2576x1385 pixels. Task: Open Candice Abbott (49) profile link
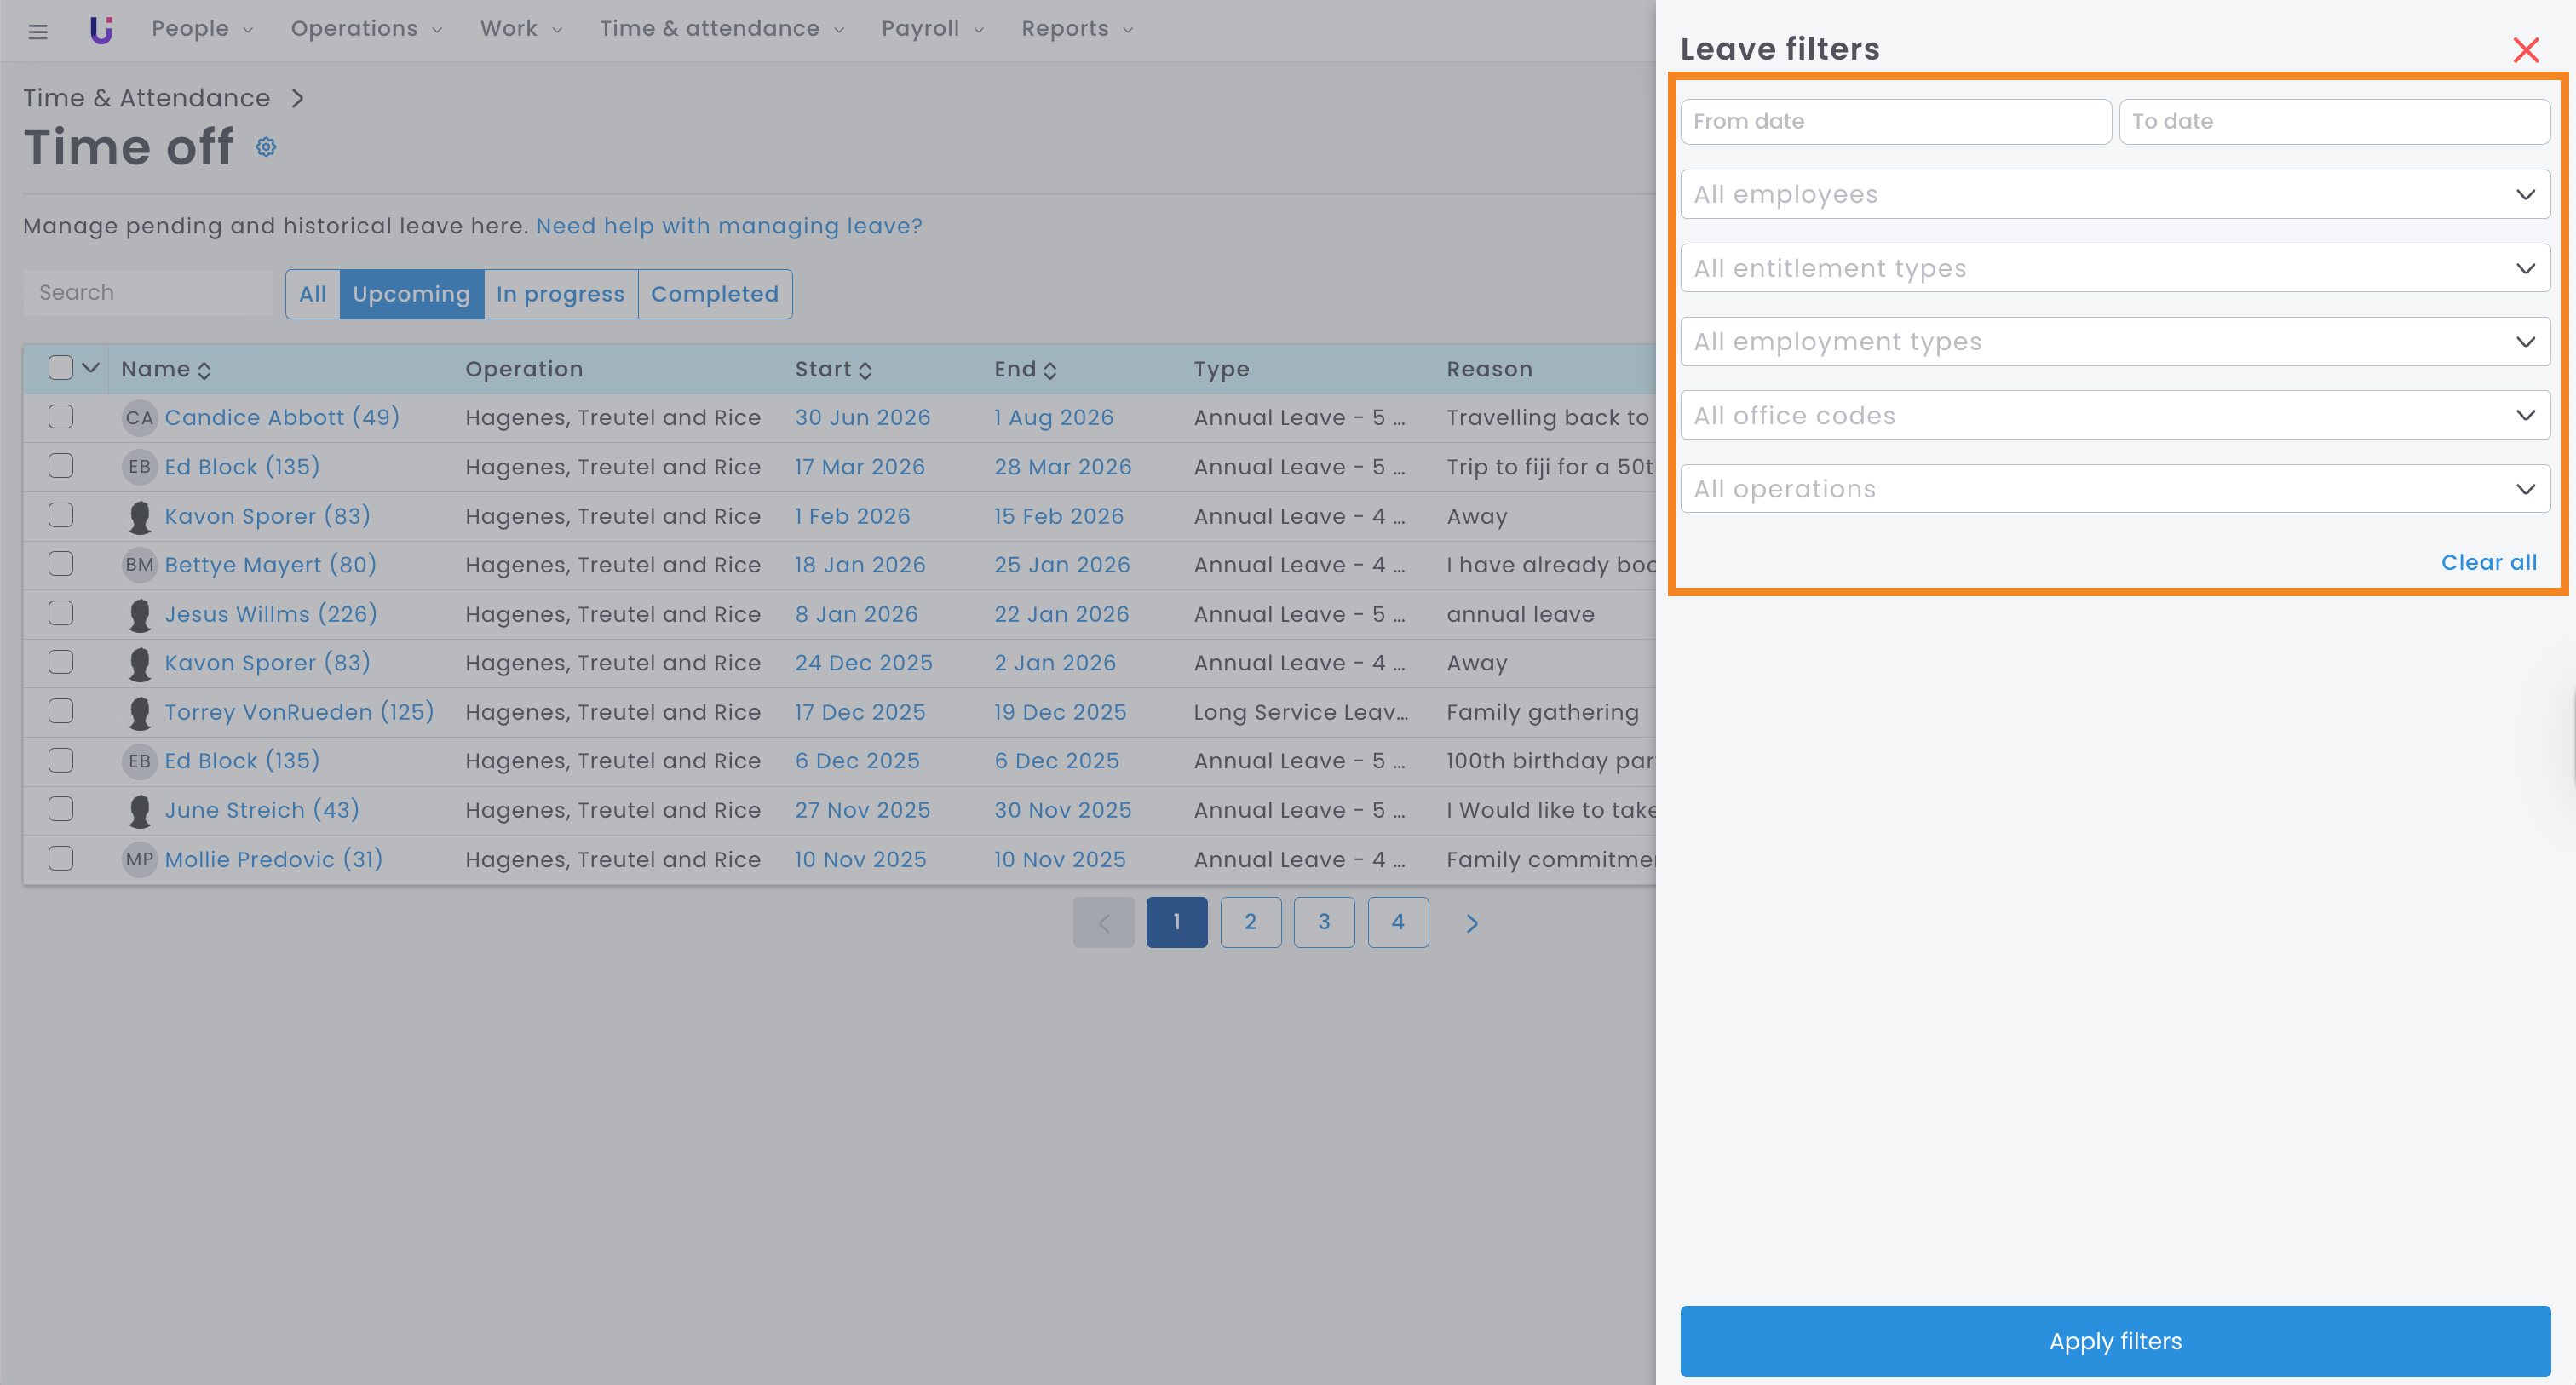coord(282,418)
